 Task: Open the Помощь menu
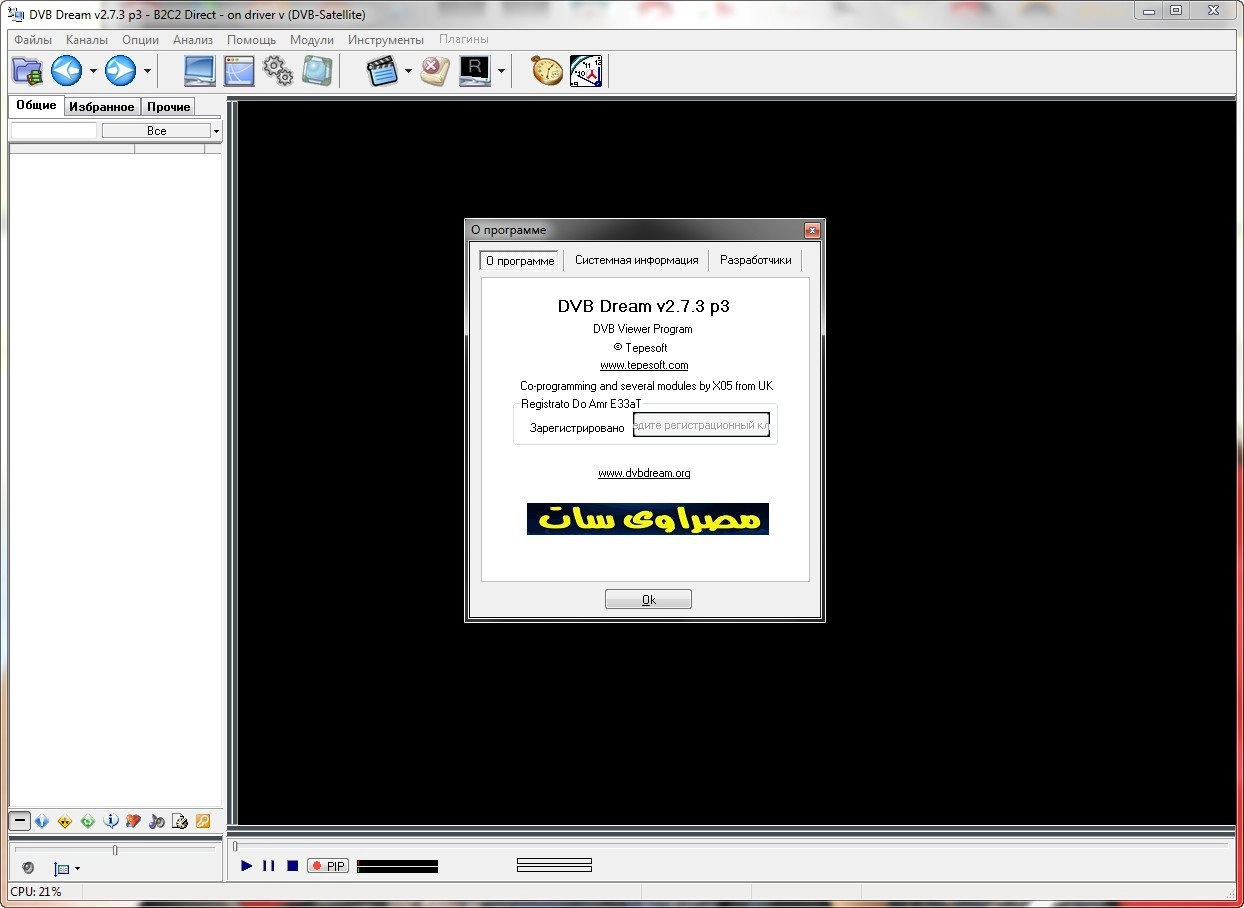251,40
